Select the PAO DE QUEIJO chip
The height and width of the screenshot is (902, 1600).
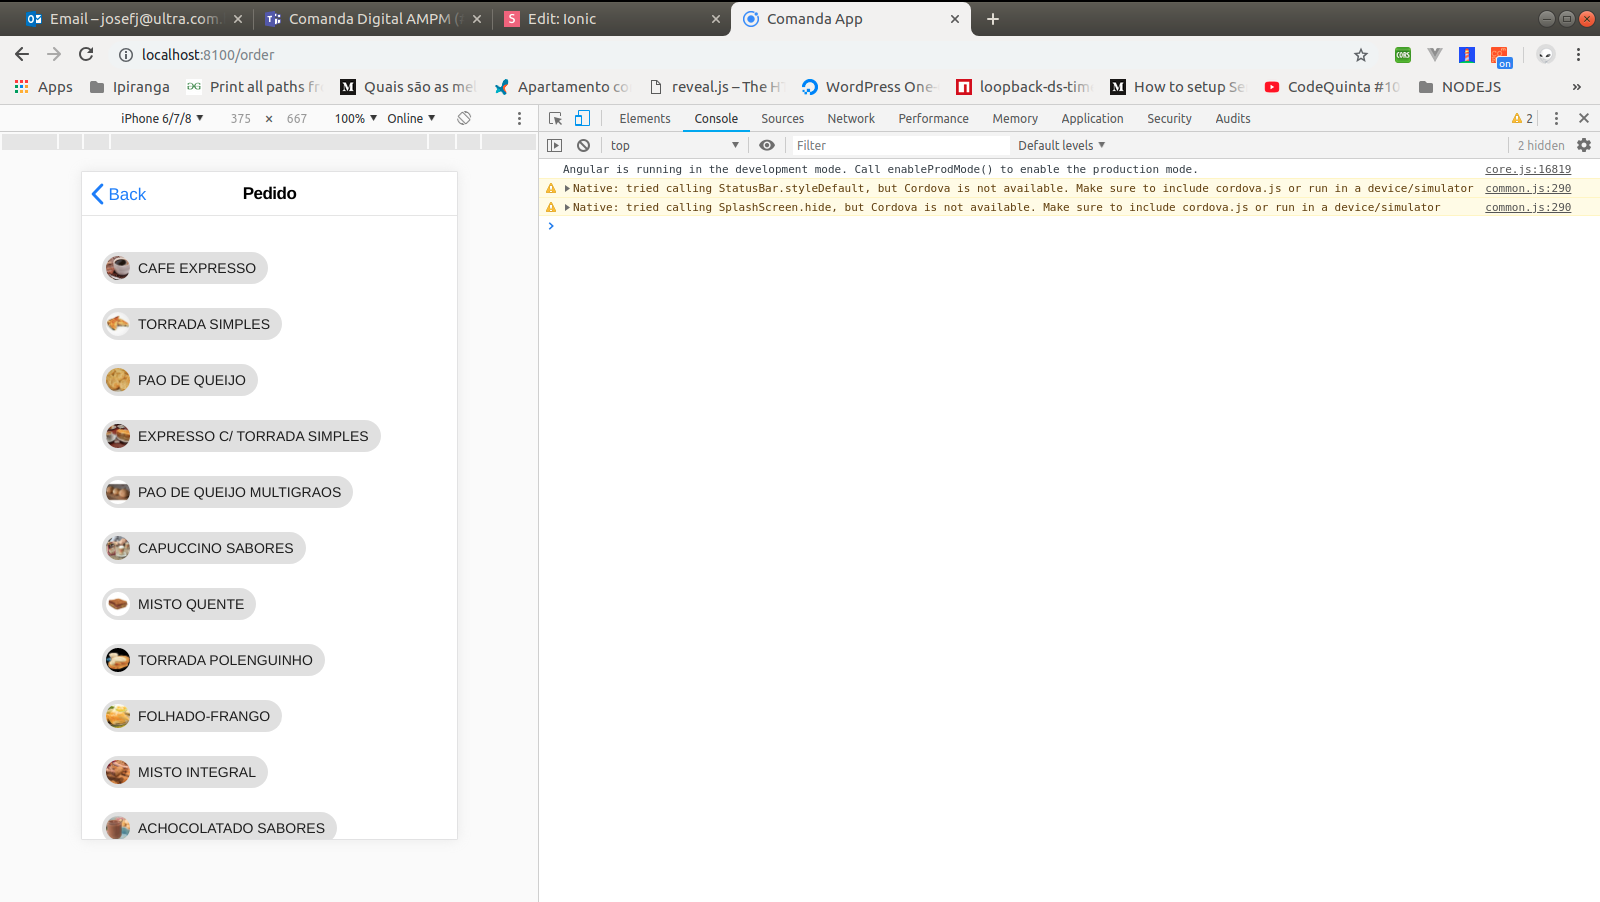(x=180, y=380)
